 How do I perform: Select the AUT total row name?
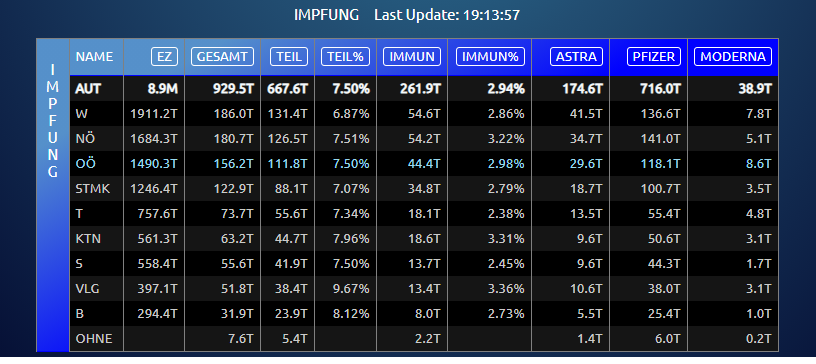[87, 89]
